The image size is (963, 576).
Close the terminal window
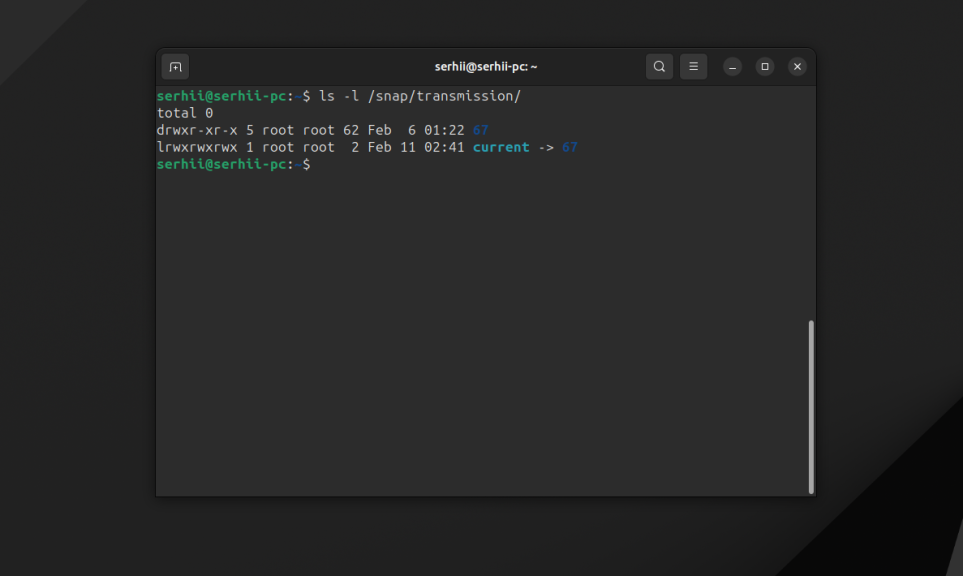click(797, 66)
